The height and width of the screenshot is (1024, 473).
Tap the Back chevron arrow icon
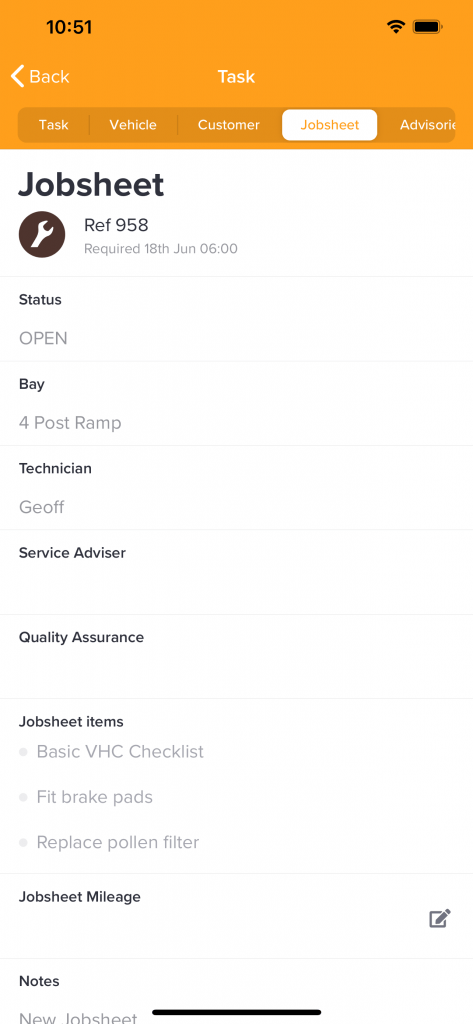pos(18,76)
